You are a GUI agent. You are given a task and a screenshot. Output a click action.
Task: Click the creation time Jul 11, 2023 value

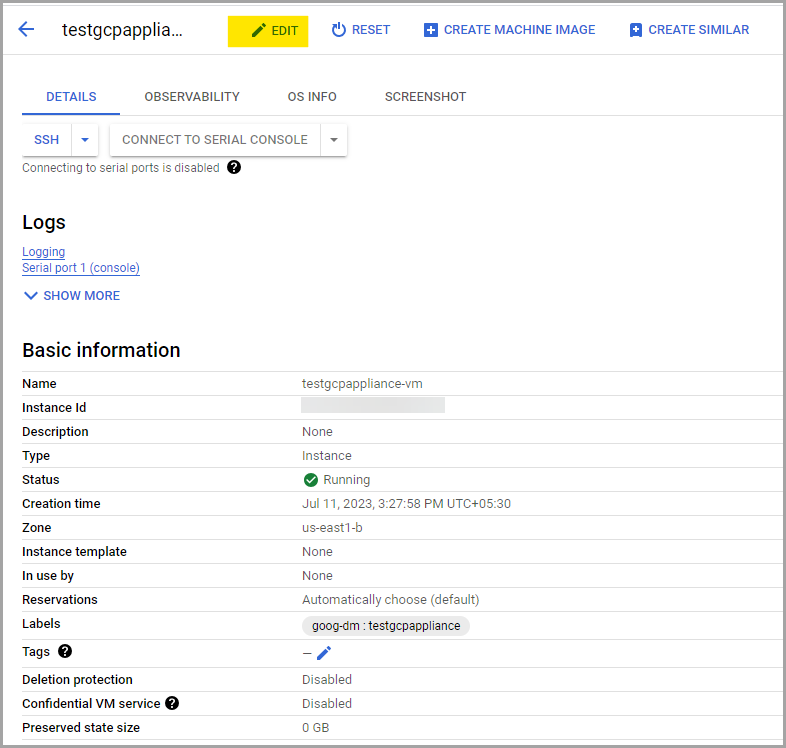click(406, 503)
